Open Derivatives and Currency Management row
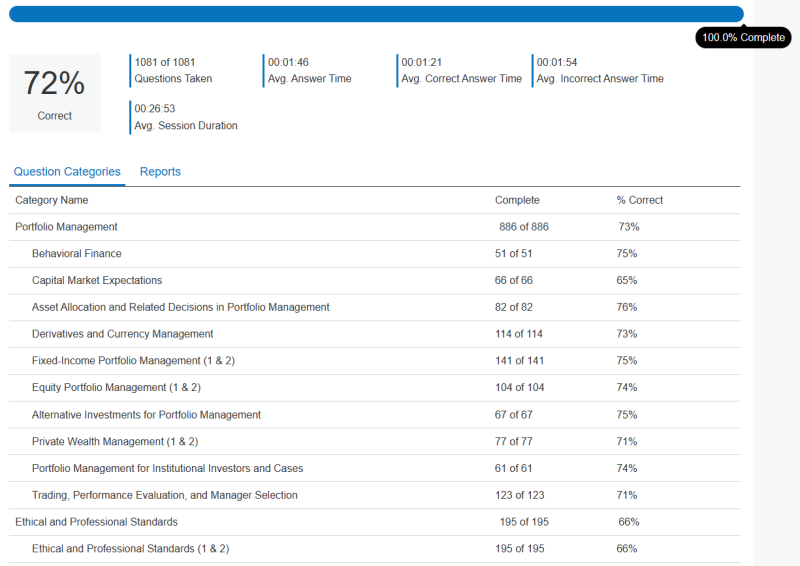The height and width of the screenshot is (566, 800). pyautogui.click(x=123, y=334)
